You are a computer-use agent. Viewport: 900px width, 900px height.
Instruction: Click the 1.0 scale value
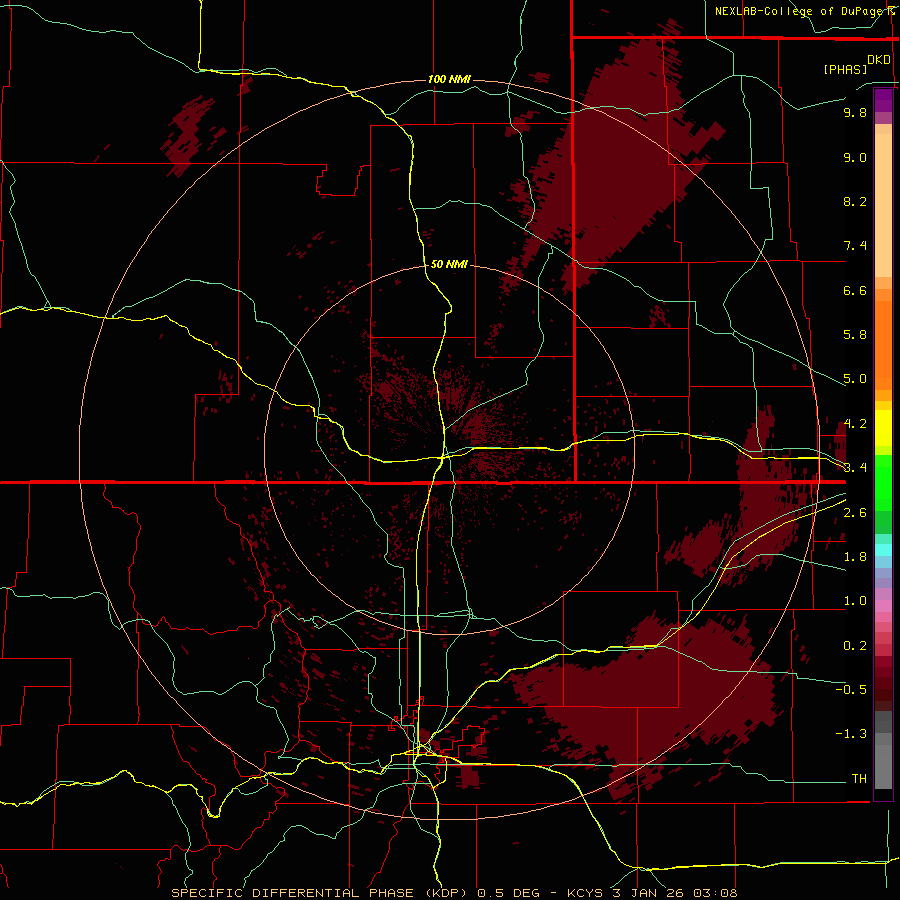[x=855, y=601]
